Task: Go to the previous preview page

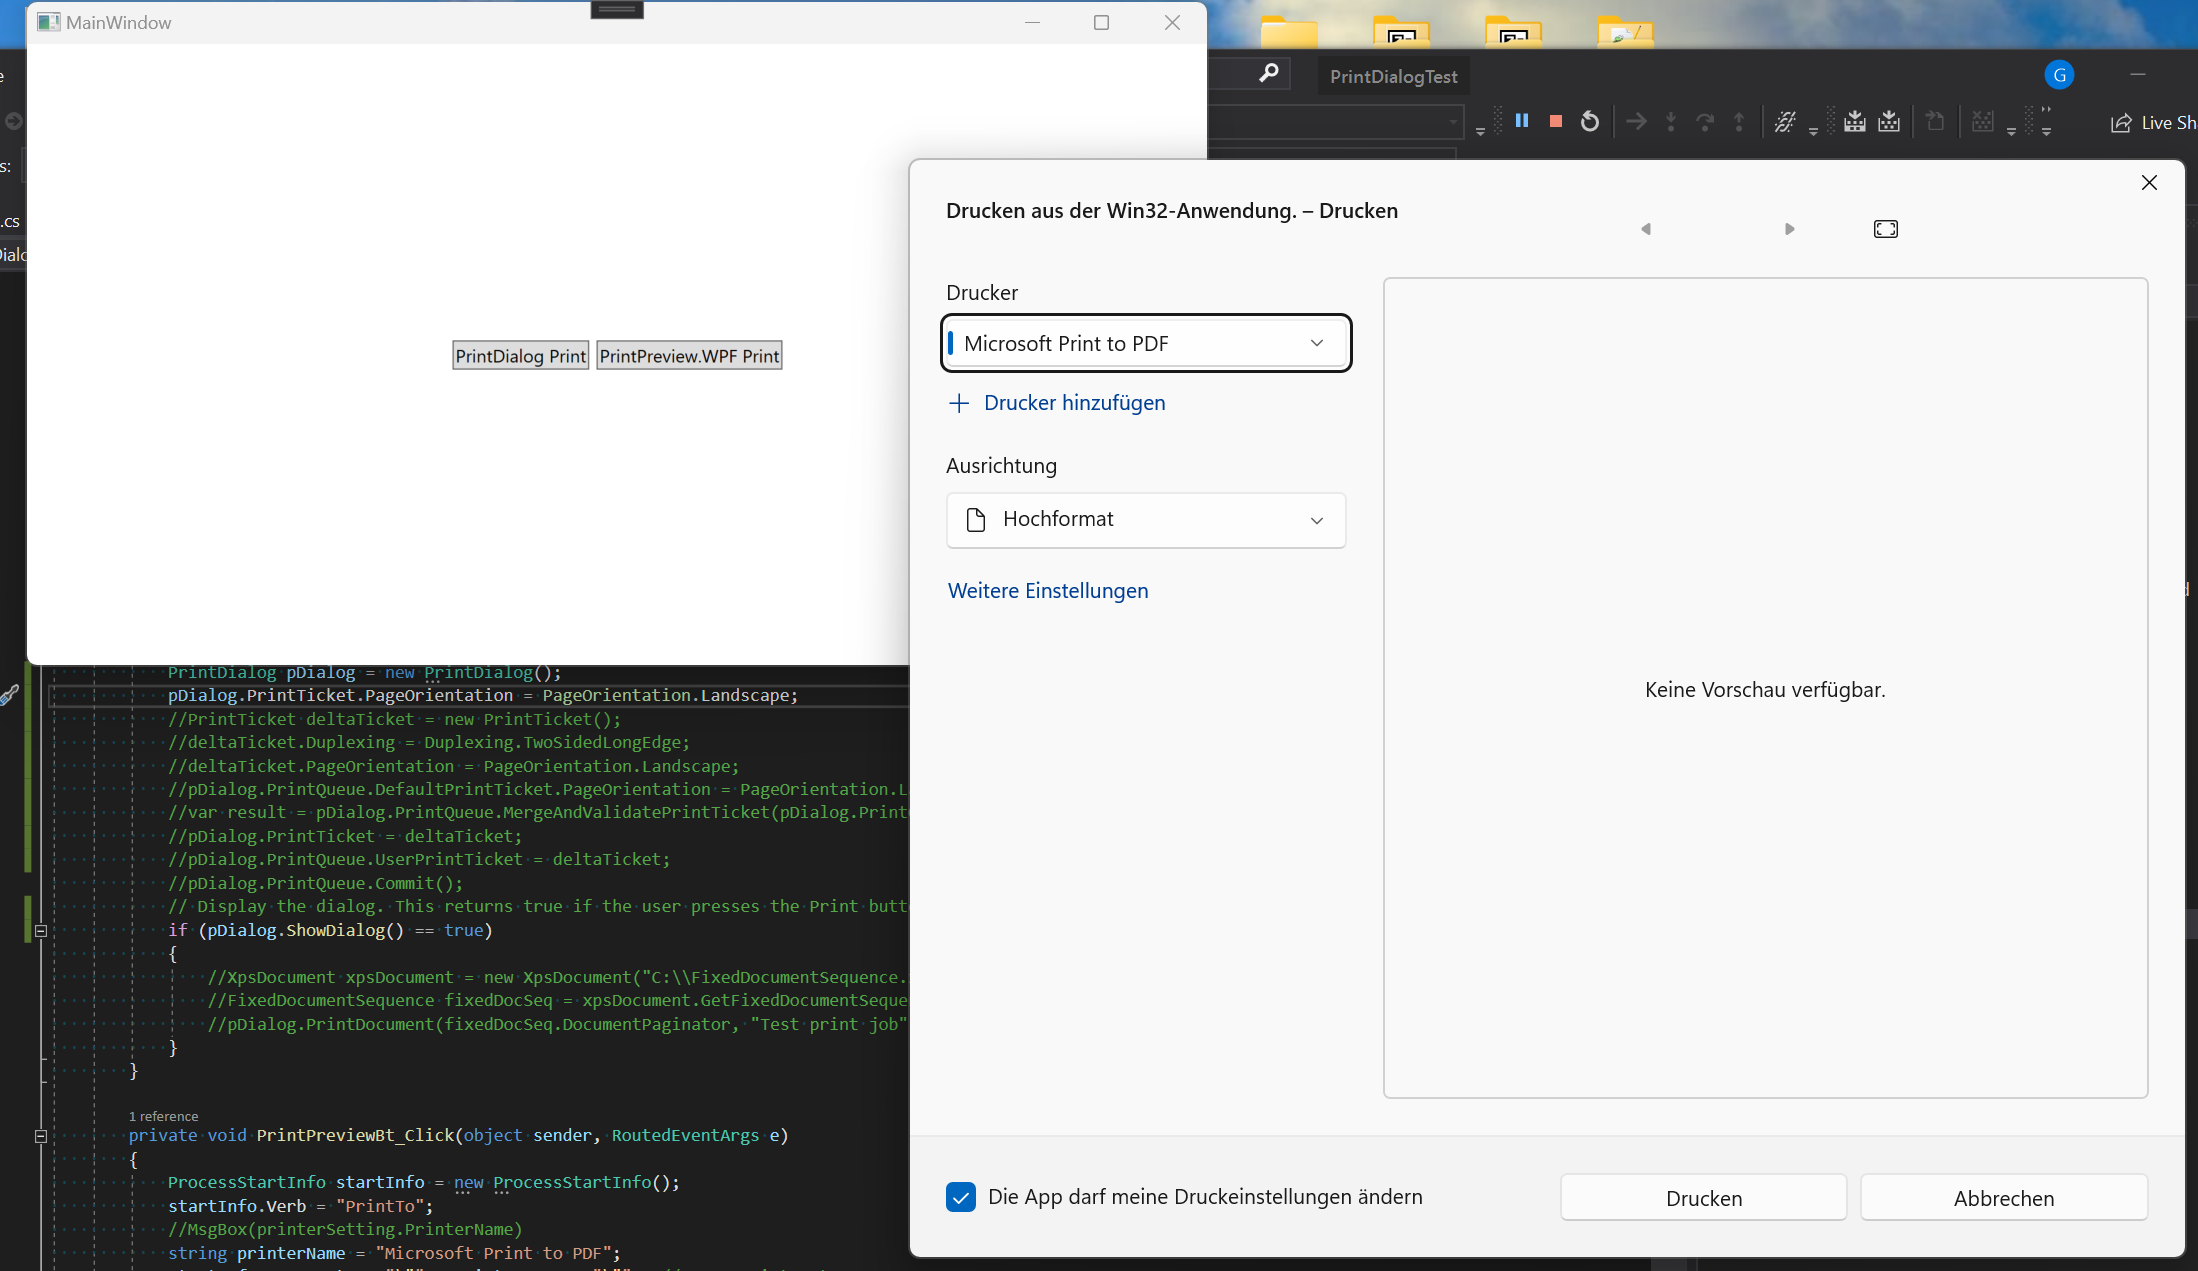Action: click(1645, 228)
